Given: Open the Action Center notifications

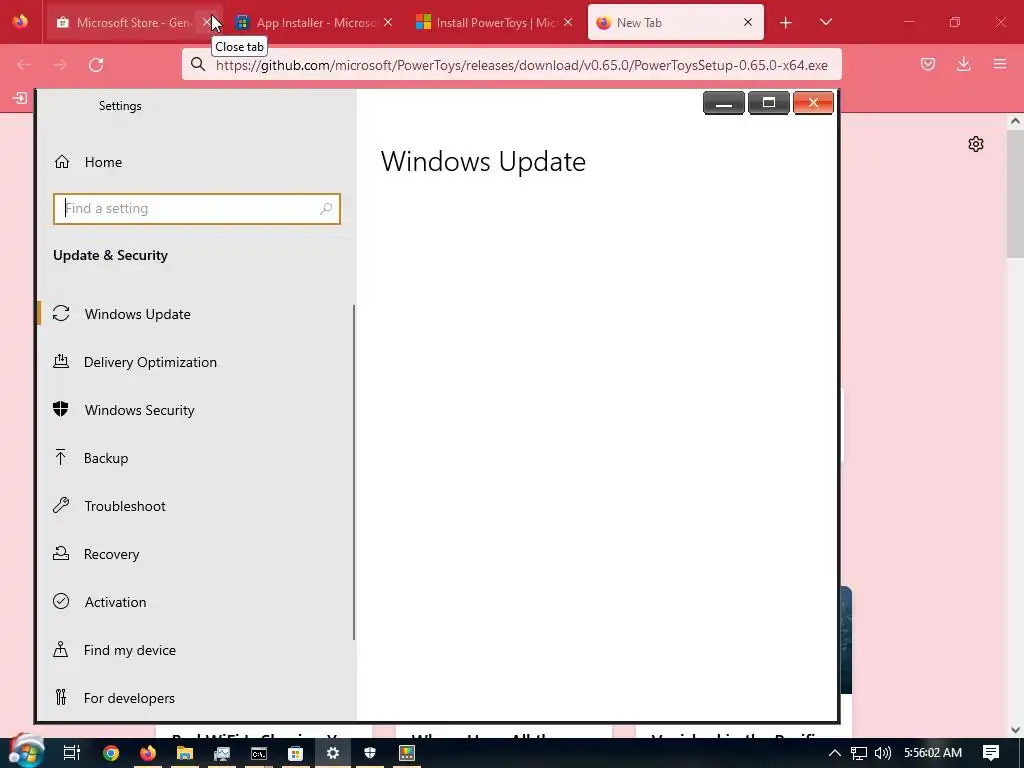Looking at the screenshot, I should [991, 753].
